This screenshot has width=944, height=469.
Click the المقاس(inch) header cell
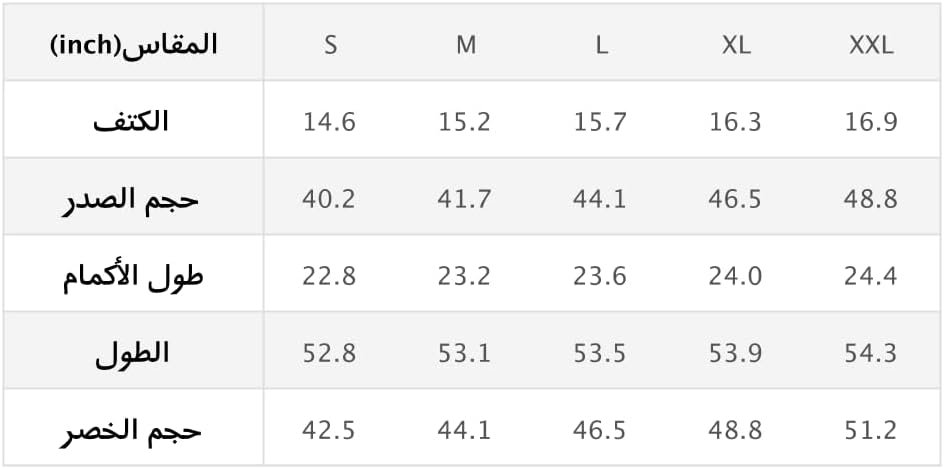point(133,45)
